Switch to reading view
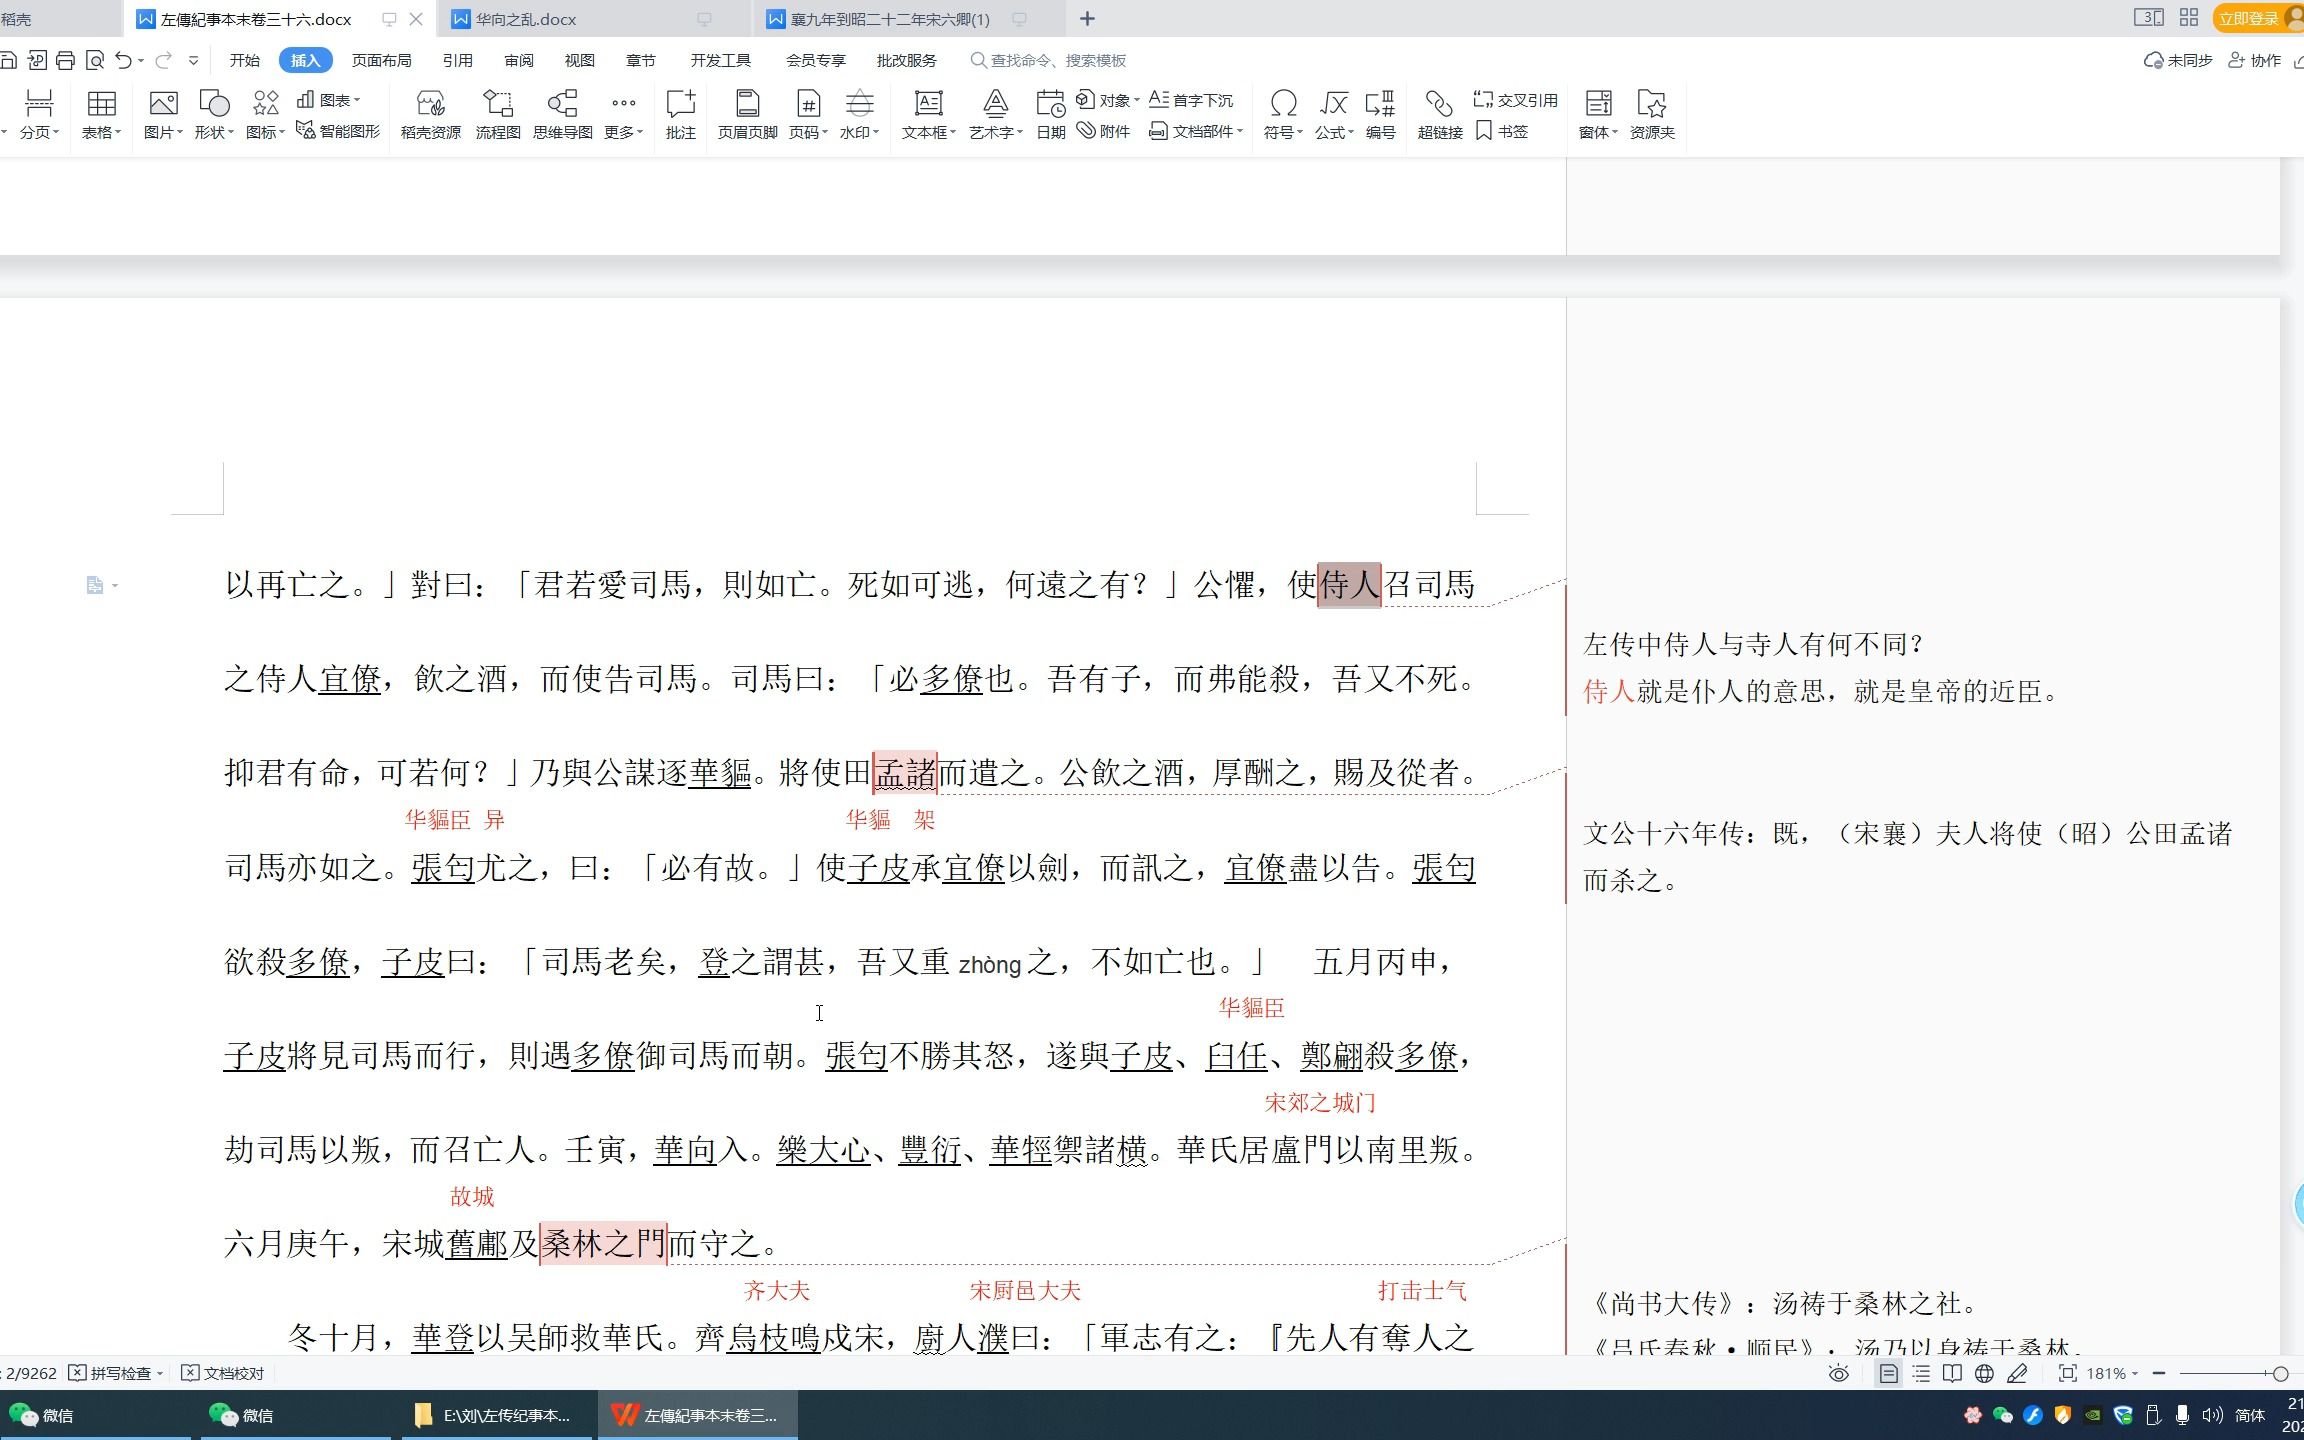 (x=1952, y=1373)
